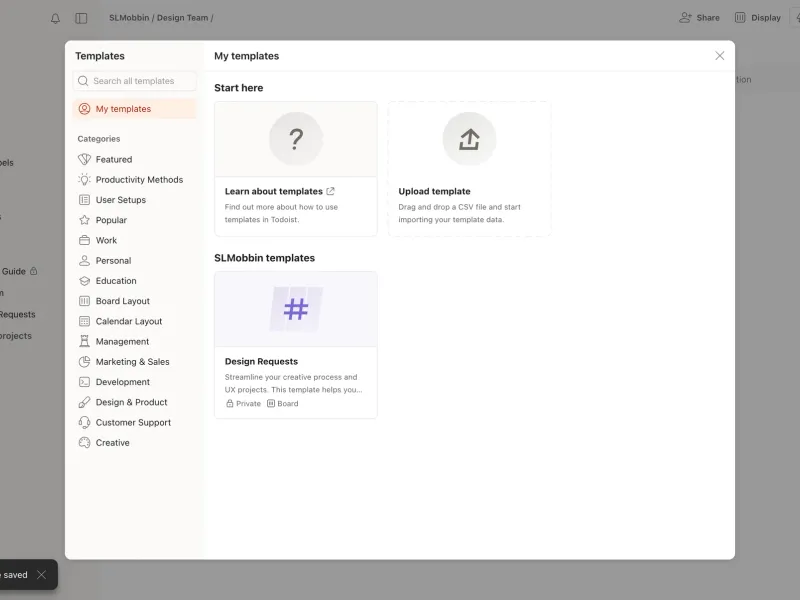The image size is (800, 600).
Task: Select My templates in sidebar
Action: click(135, 109)
